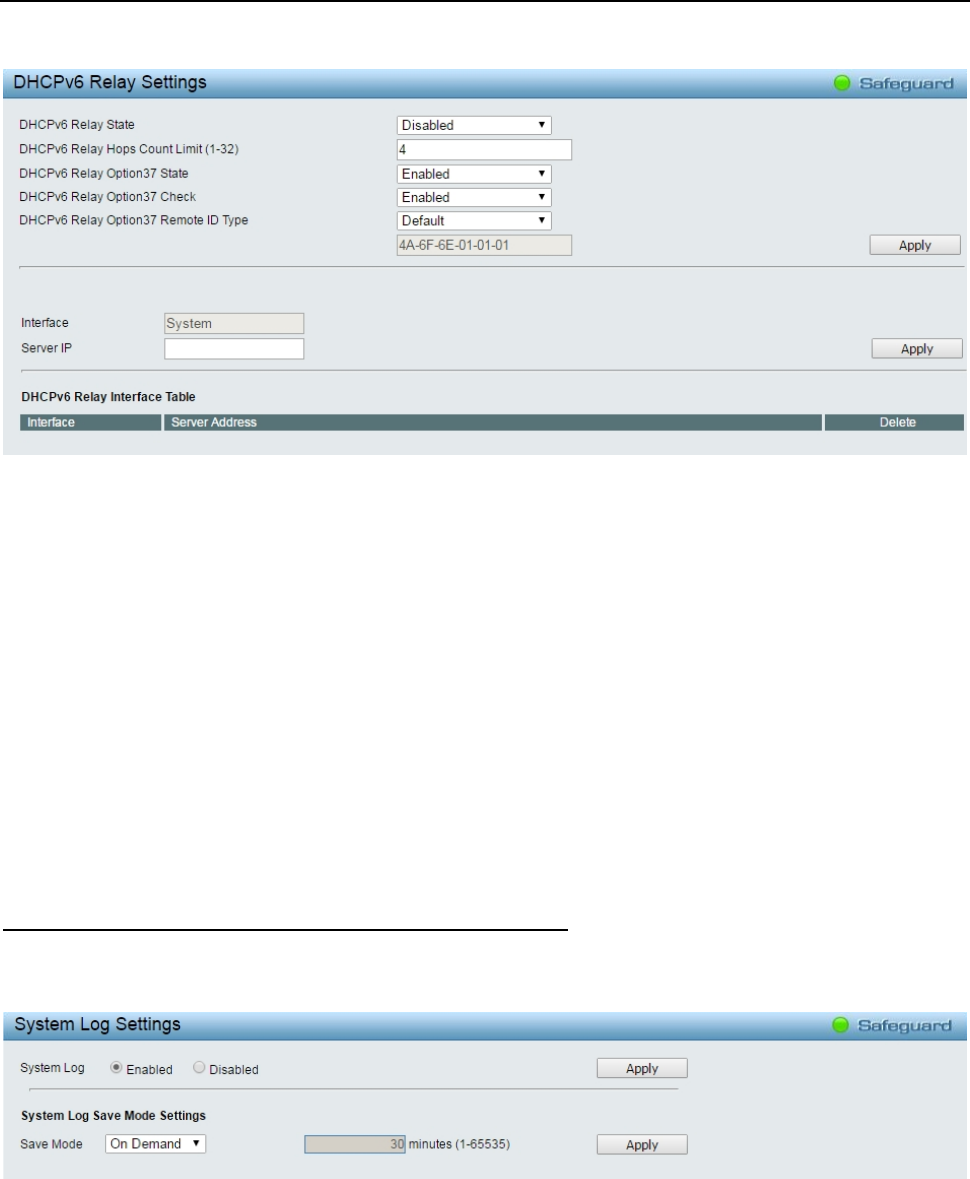Click the System Log Save Mode Settings heading

[x=114, y=1116]
